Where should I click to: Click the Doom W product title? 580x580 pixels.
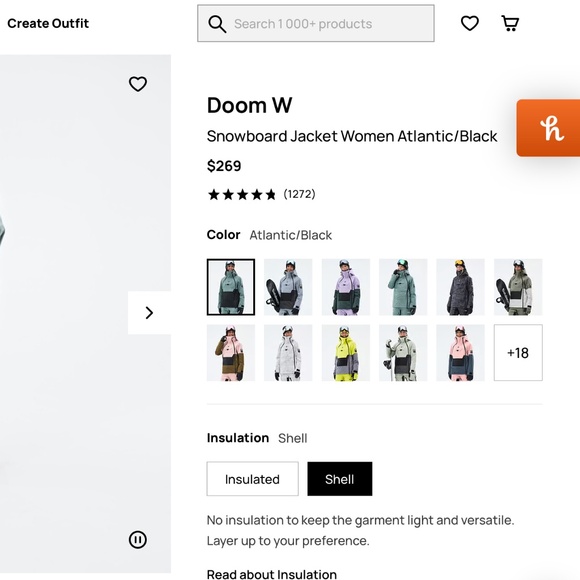[250, 105]
